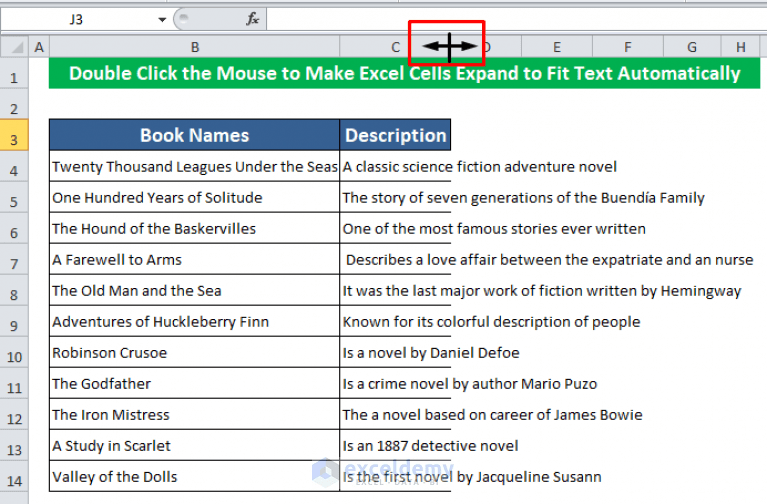Select 'A Study in Scarlet' cell
767x504 pixels.
195,445
